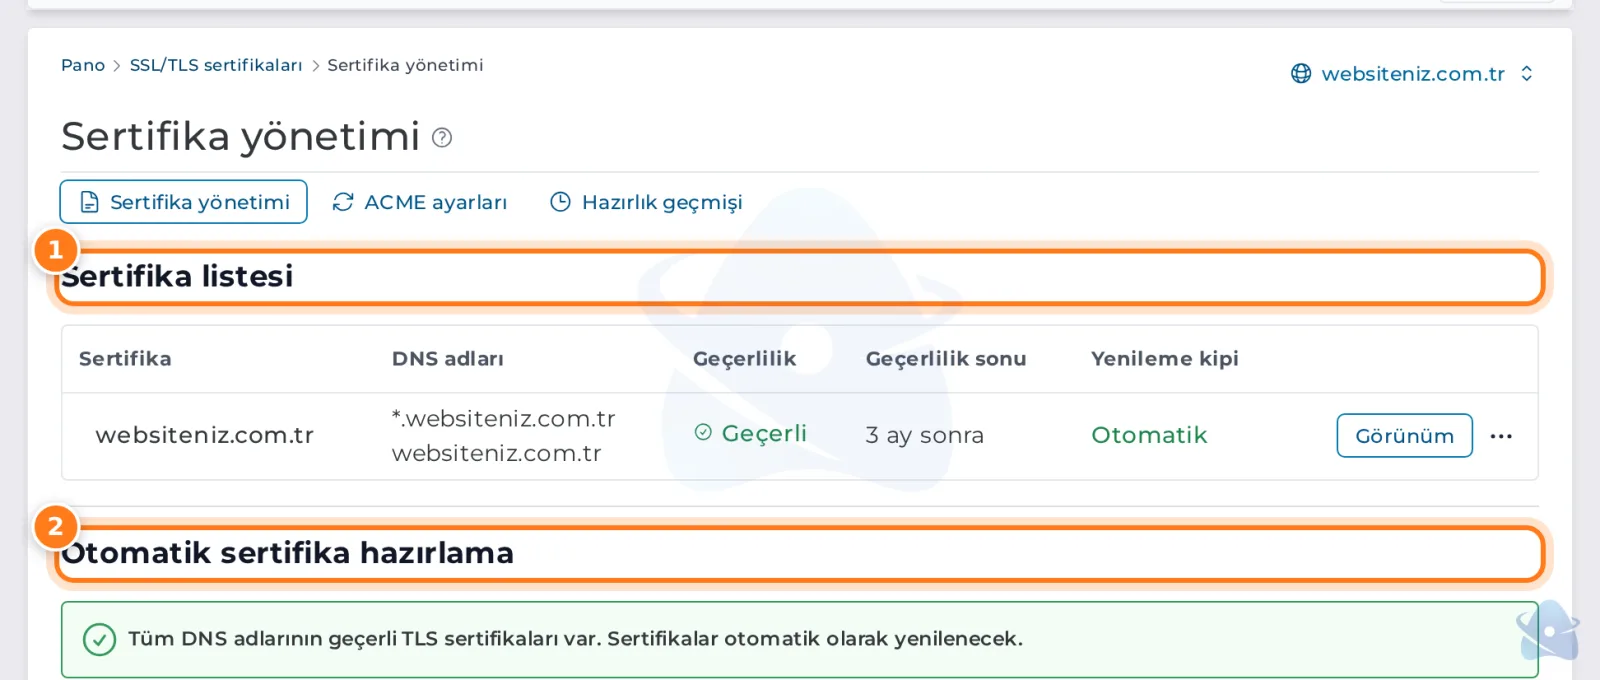Switch to the Sertifika yönetimi tab
The image size is (1600, 680).
(183, 202)
